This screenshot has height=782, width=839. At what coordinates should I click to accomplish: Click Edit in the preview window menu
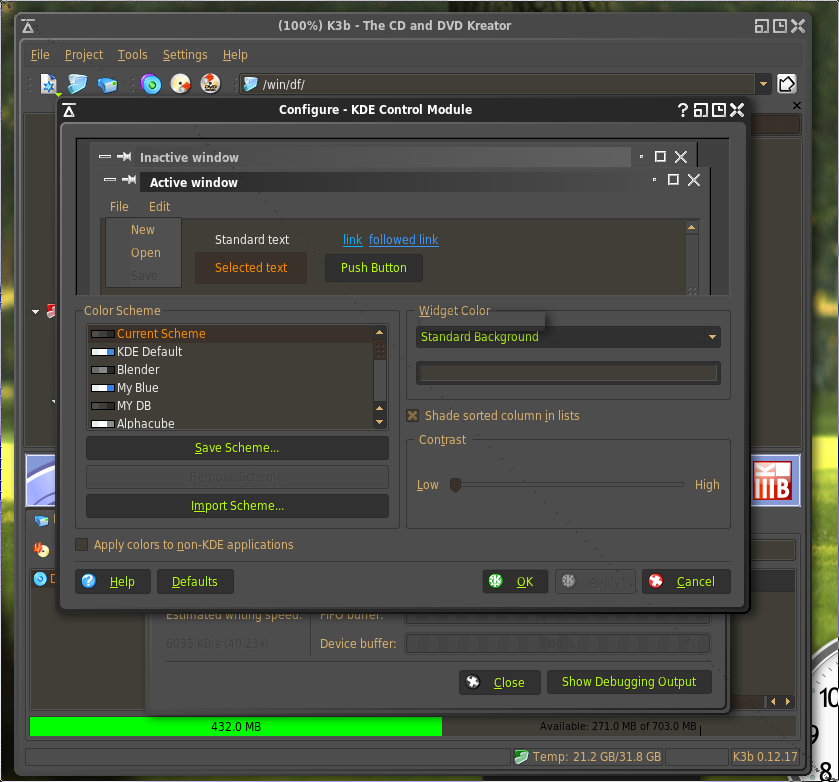(159, 207)
